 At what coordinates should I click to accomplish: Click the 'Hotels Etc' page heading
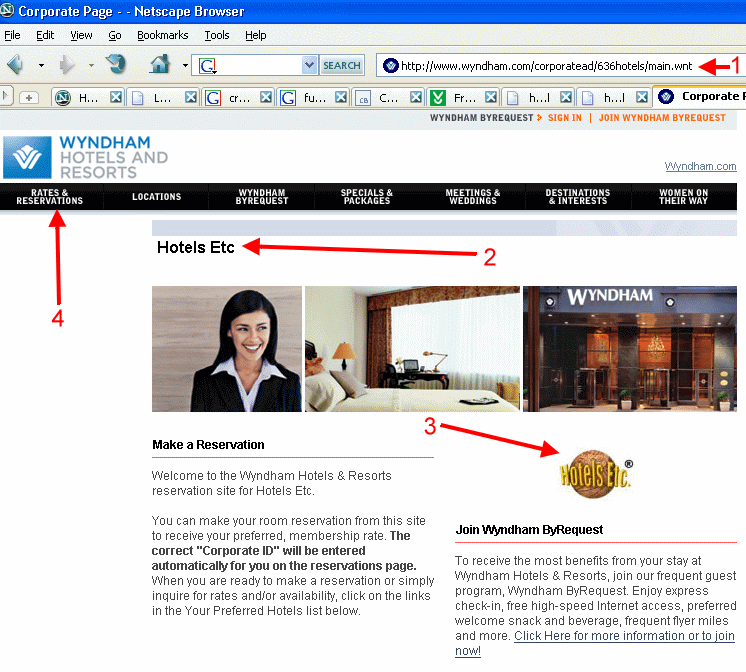[196, 247]
